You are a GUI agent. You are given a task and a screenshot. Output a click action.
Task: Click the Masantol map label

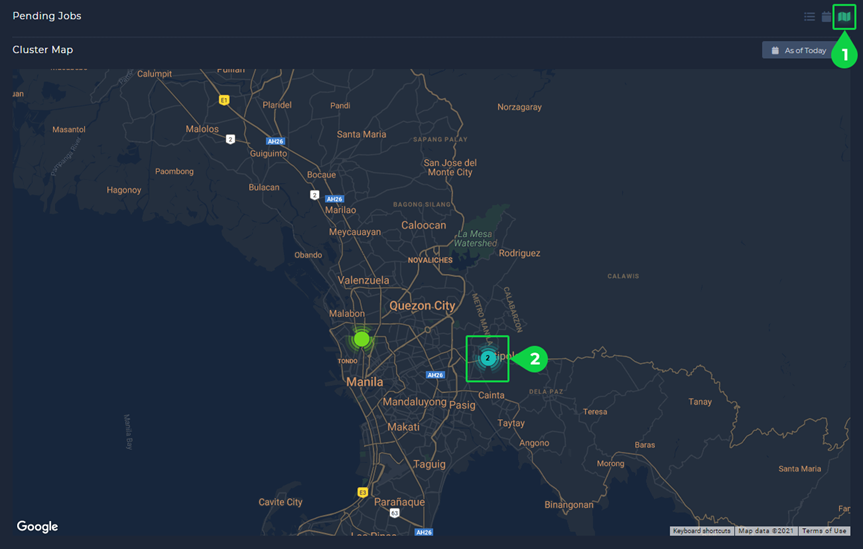69,129
